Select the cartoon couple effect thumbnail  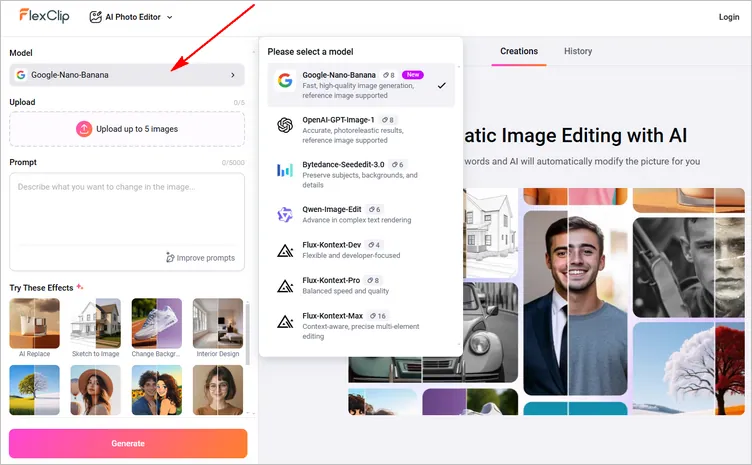157,390
